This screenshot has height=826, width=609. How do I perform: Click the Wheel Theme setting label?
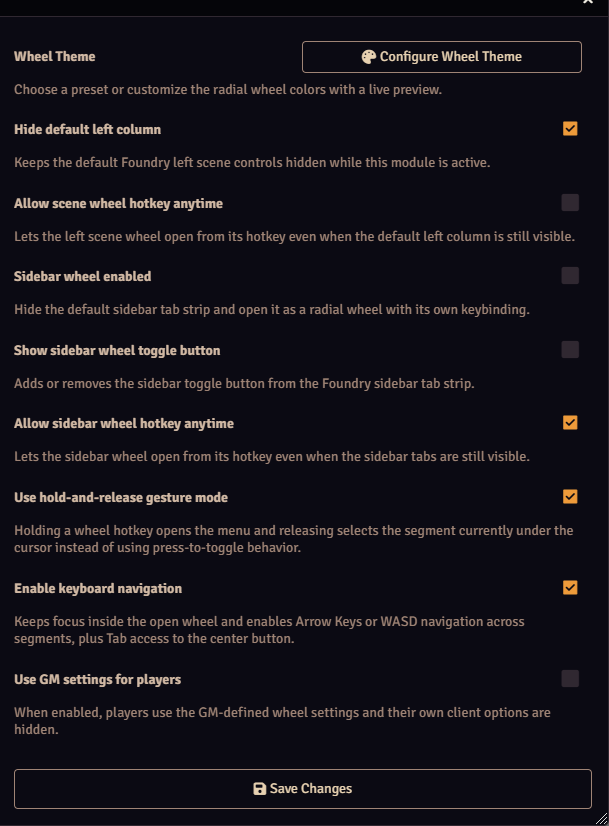[55, 57]
